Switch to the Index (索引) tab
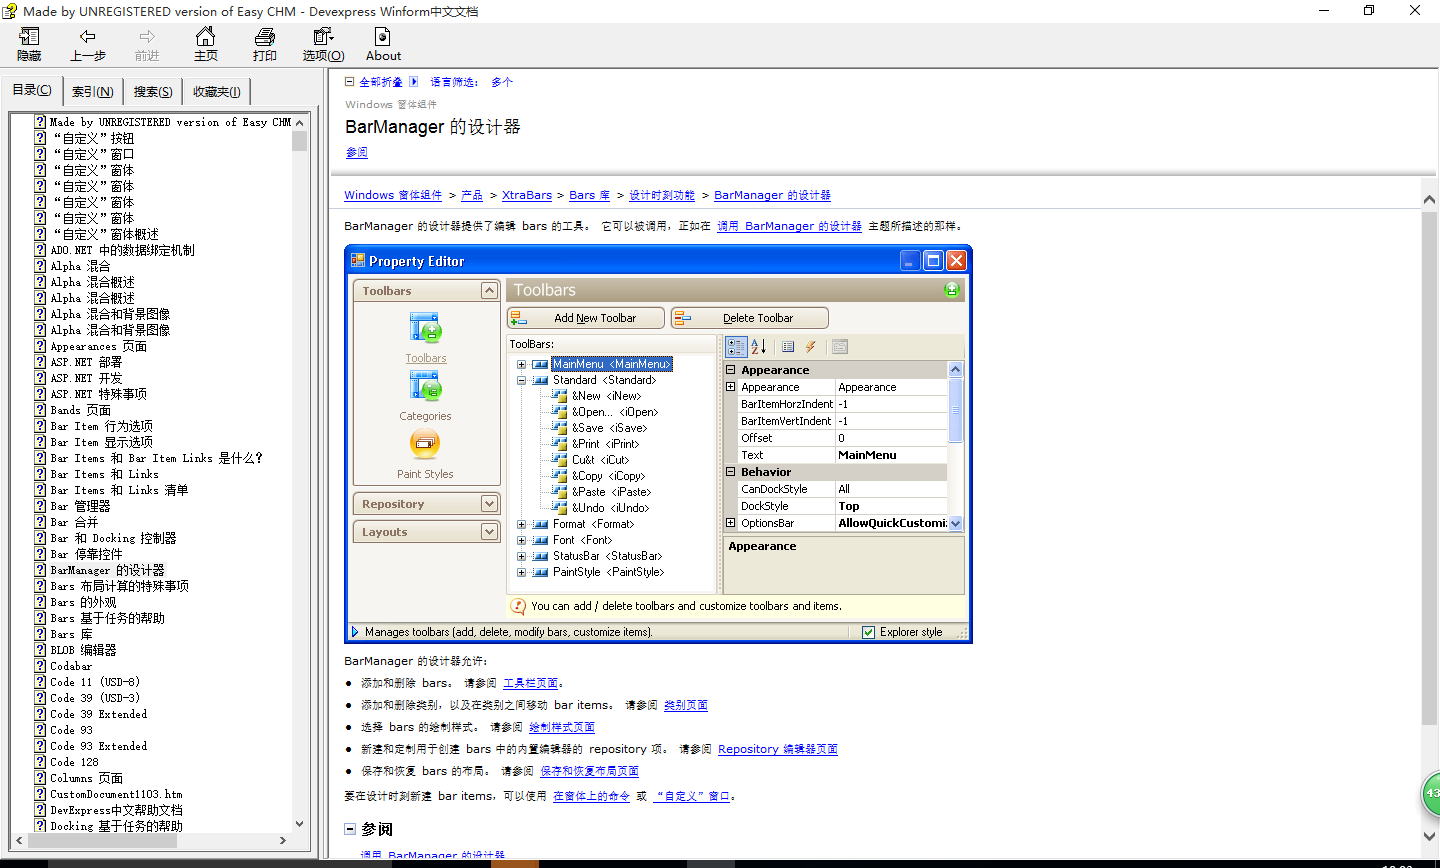Viewport: 1440px width, 868px height. click(93, 92)
